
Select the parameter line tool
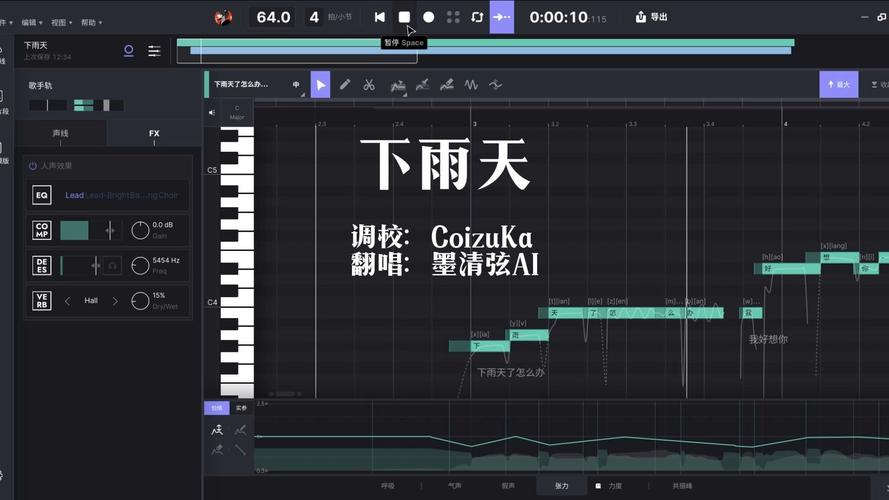pyautogui.click(x=240, y=450)
